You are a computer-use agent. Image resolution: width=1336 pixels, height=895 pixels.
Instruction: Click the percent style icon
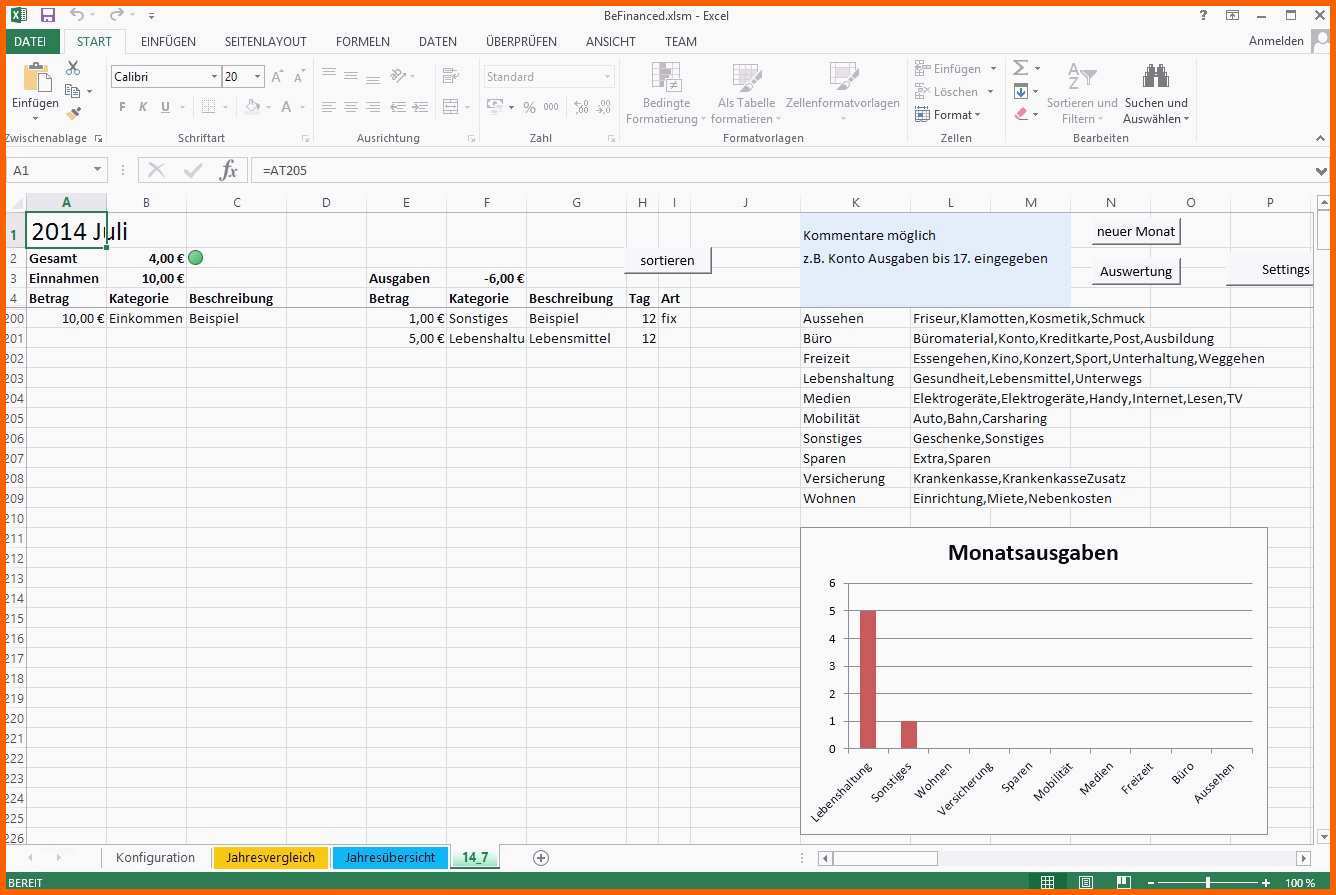click(528, 107)
